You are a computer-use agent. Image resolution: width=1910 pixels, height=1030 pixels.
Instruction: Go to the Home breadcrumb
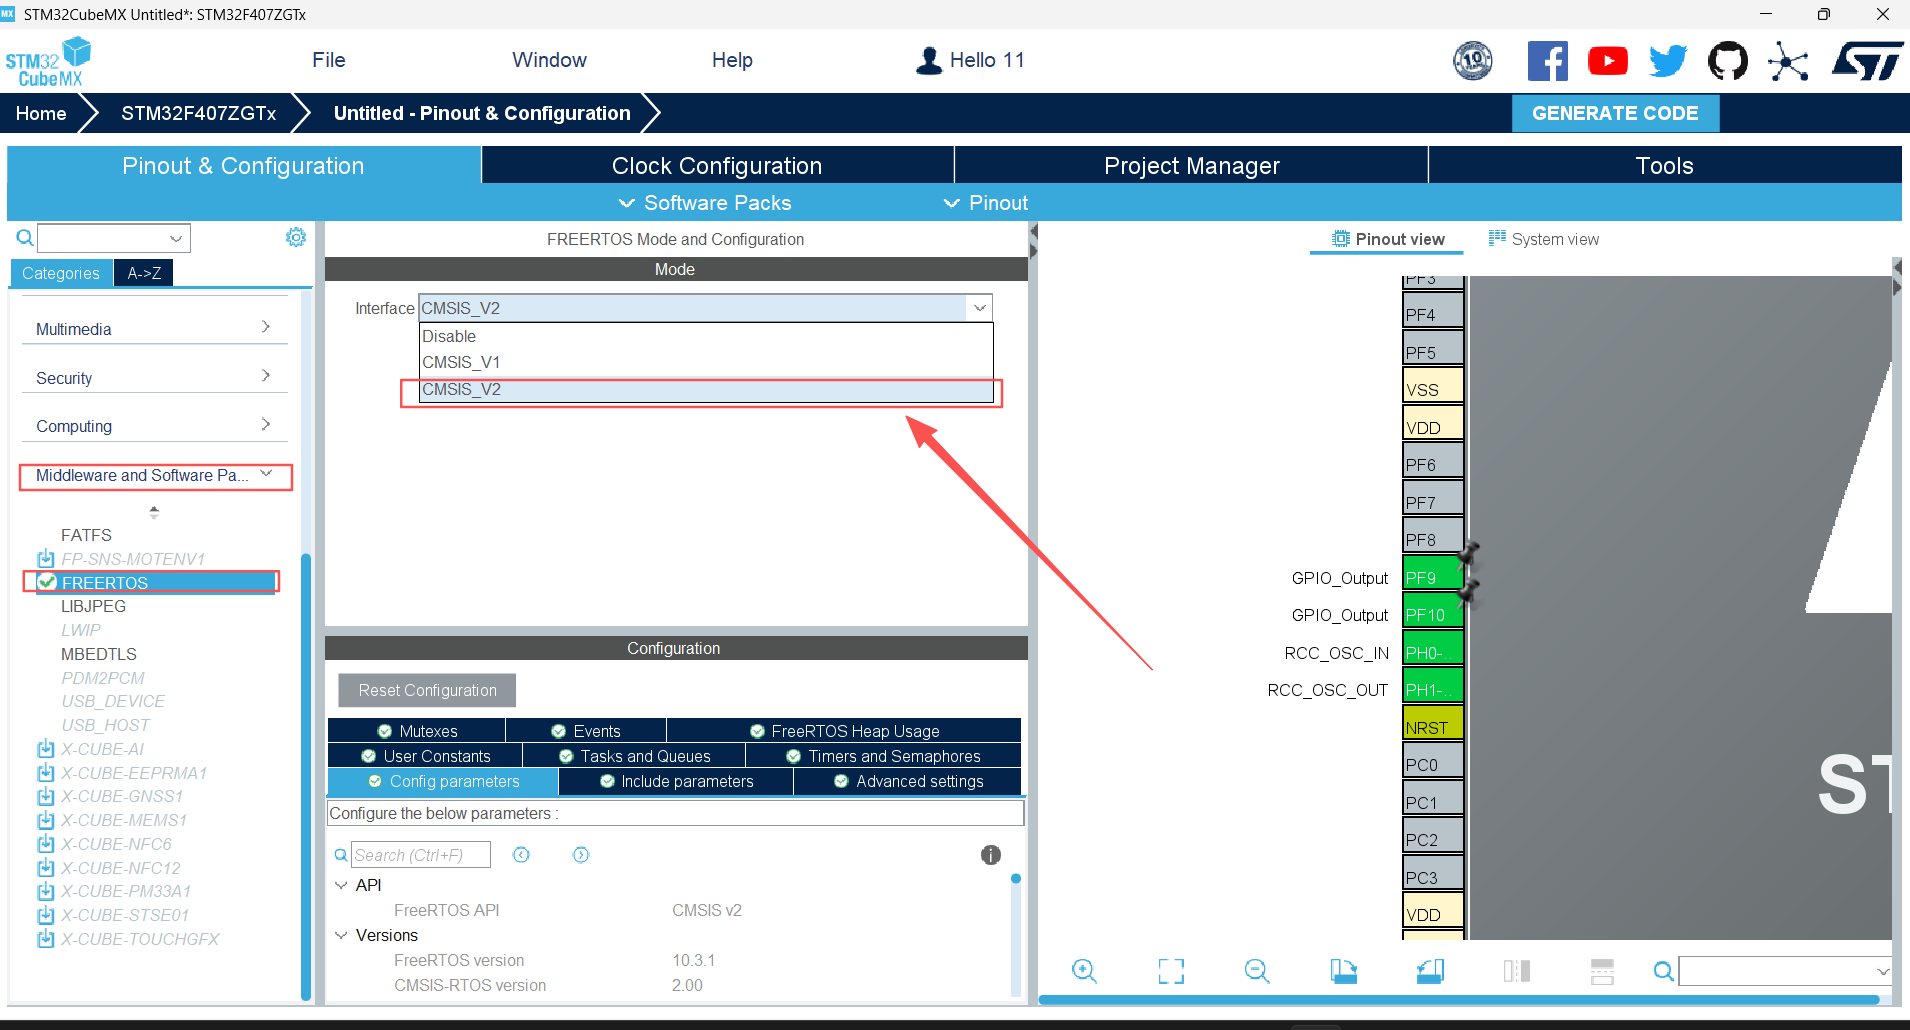point(41,113)
